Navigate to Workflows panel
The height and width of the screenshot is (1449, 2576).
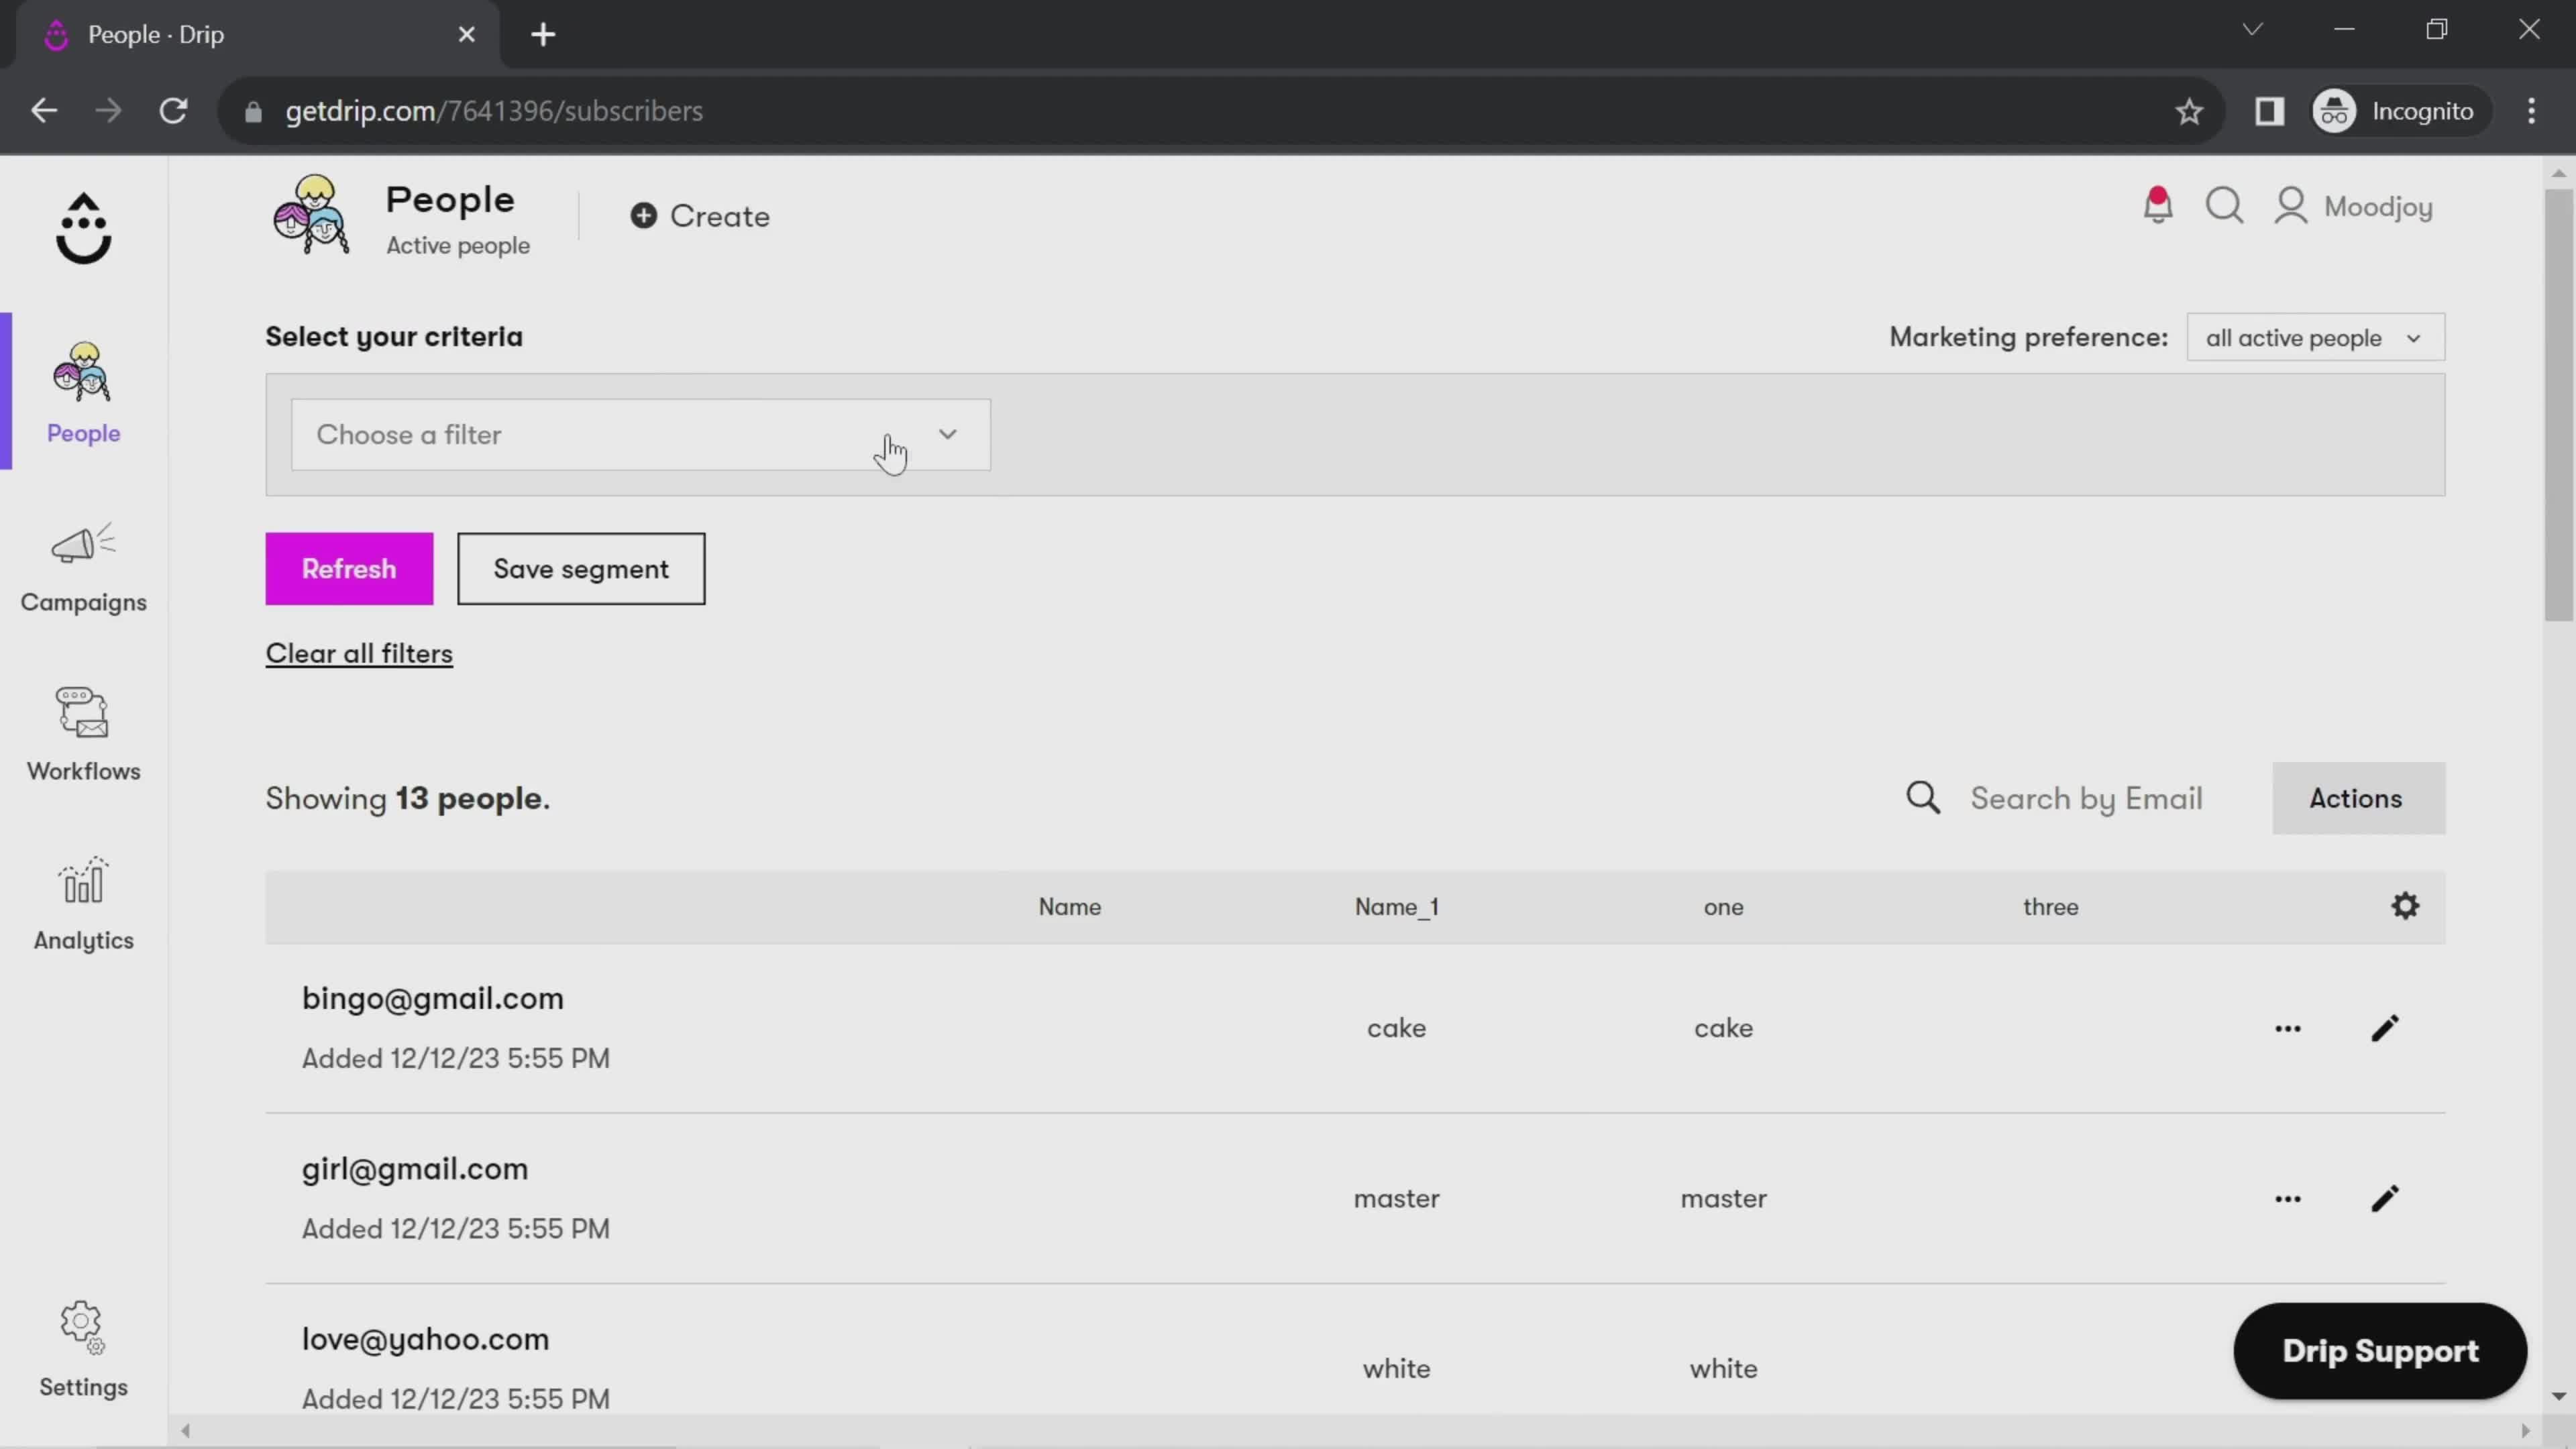click(x=83, y=733)
